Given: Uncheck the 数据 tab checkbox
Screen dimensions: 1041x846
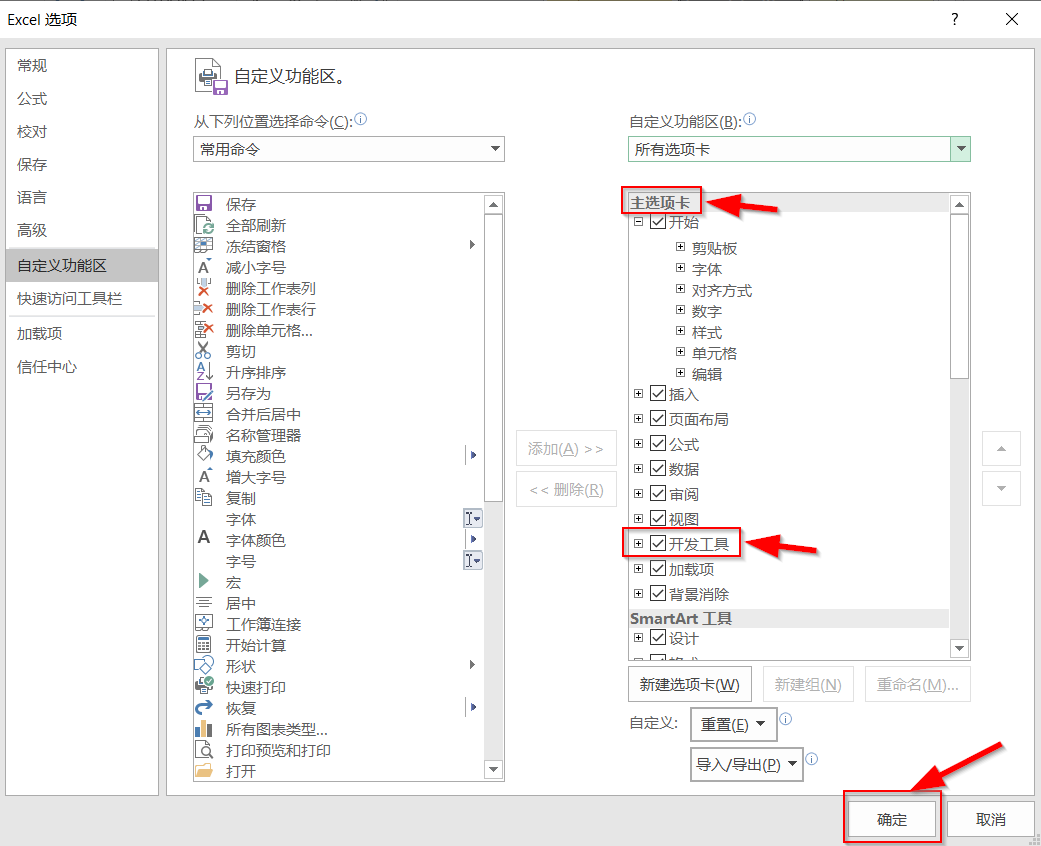Looking at the screenshot, I should 658,469.
